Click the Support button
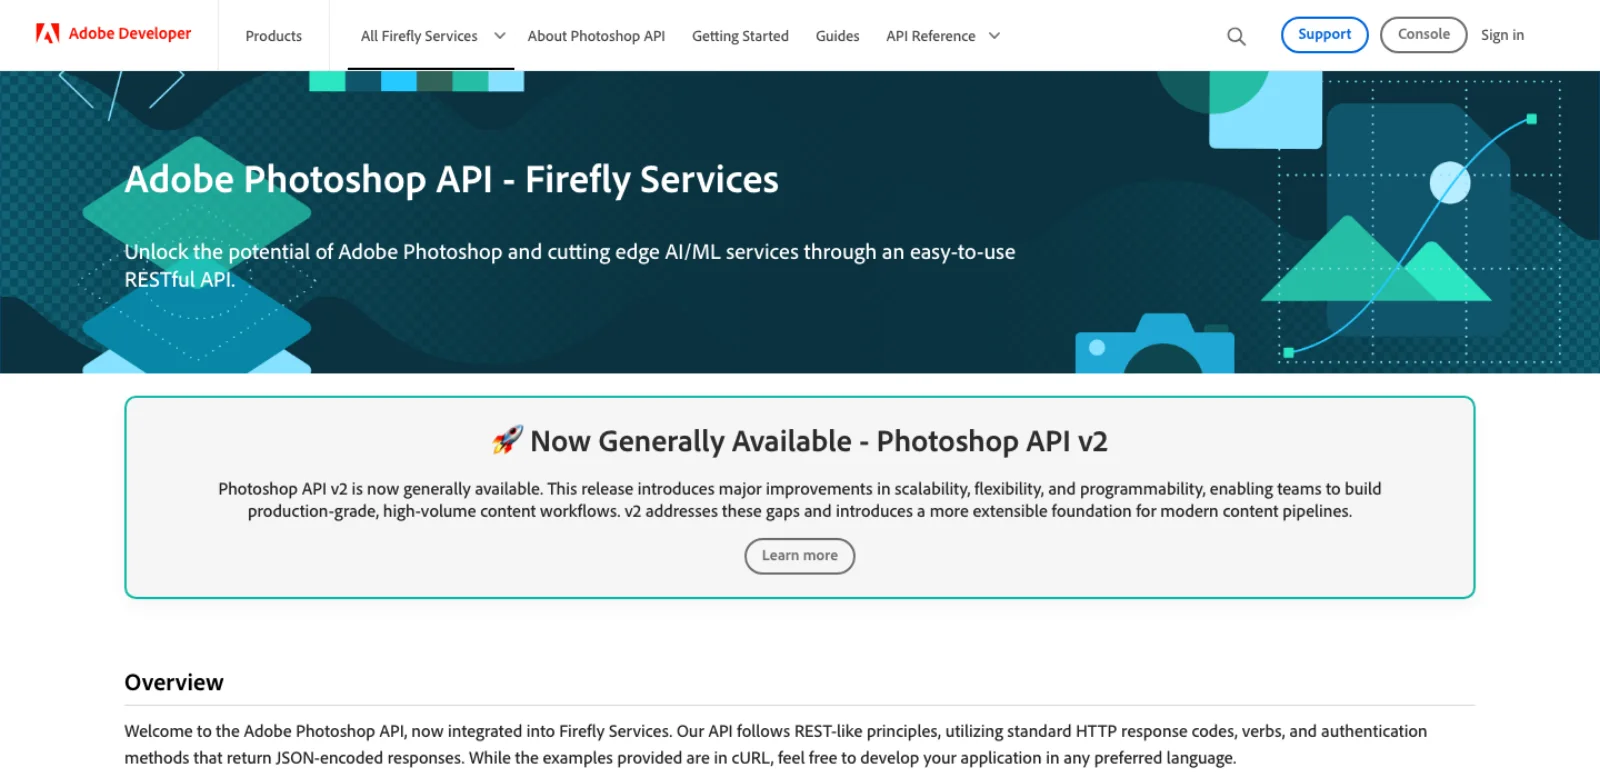 [x=1324, y=35]
